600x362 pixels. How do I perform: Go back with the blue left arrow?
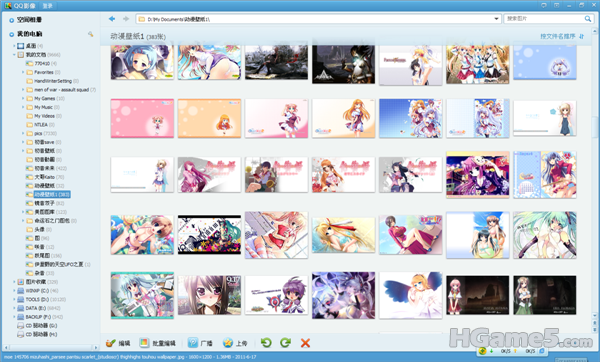[112, 19]
